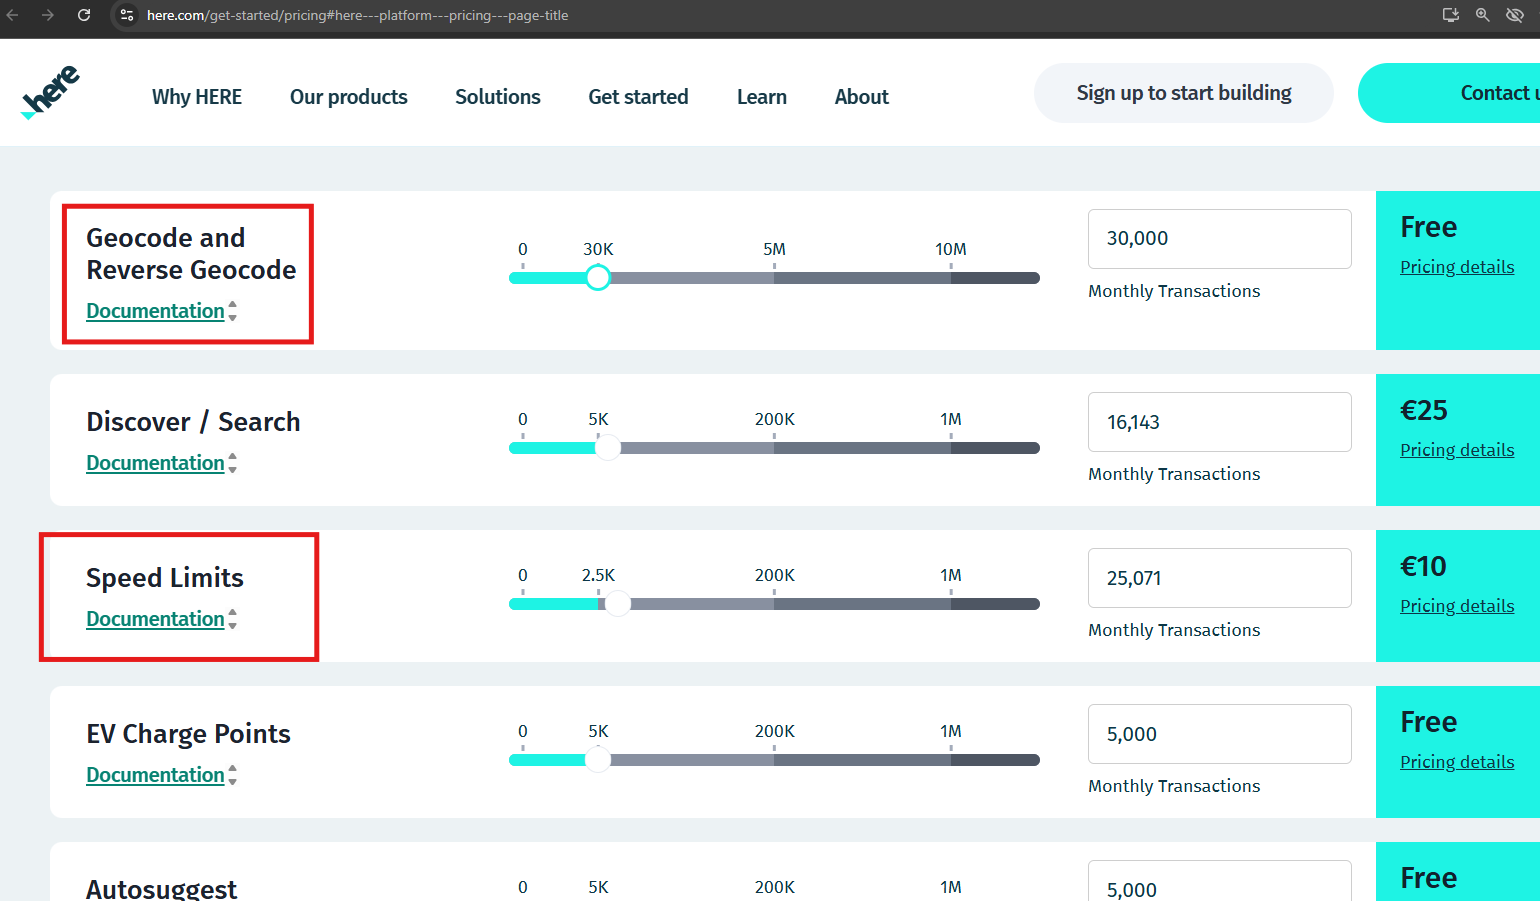Click the Discover / Search slider handle

608,448
